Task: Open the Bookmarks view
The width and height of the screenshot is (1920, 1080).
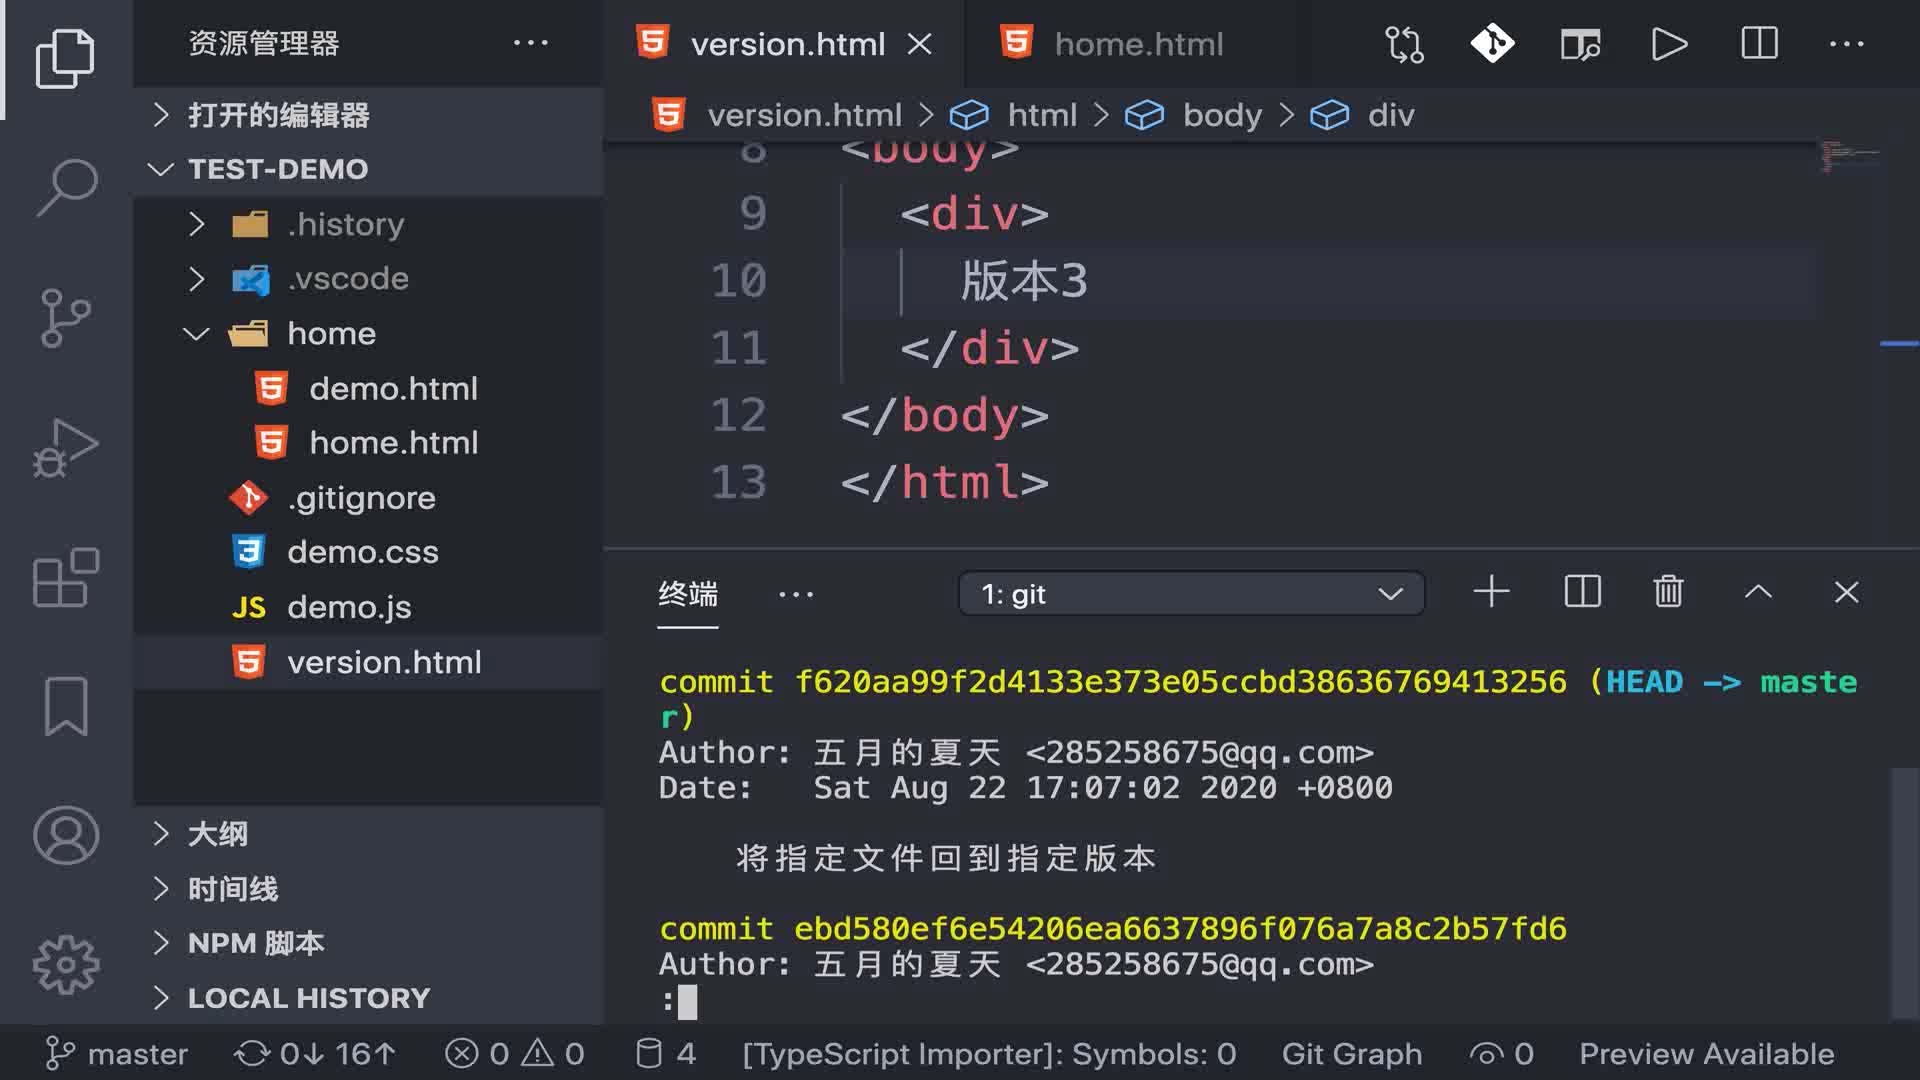Action: click(x=66, y=706)
